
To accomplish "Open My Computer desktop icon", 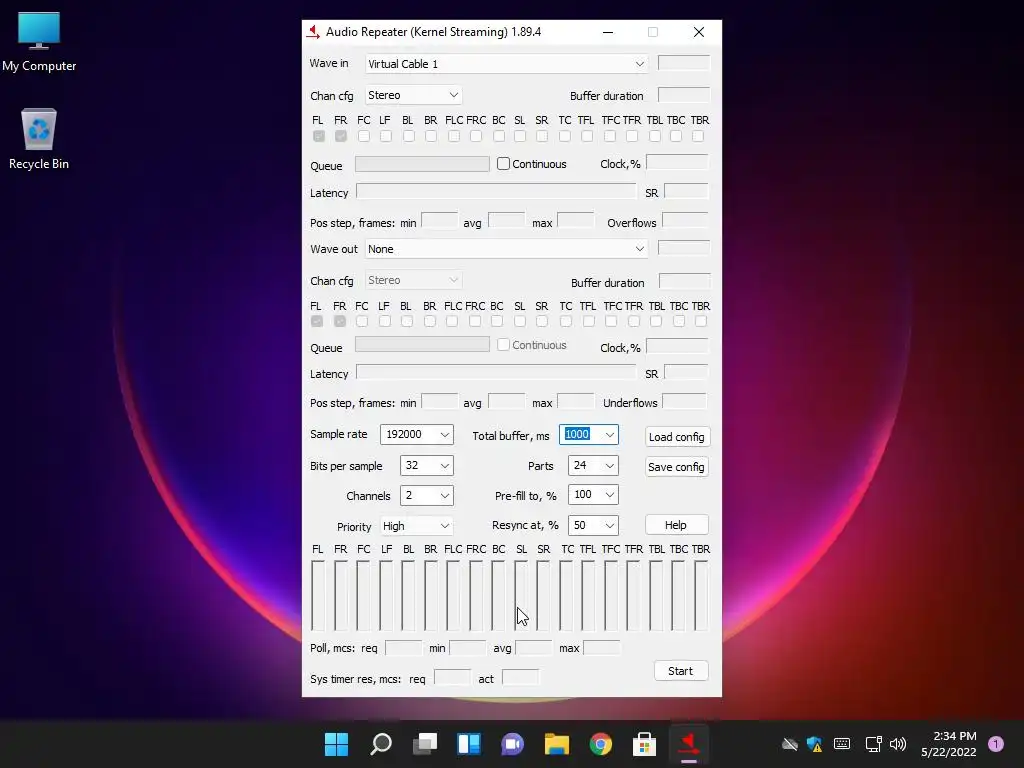I will 39,41.
